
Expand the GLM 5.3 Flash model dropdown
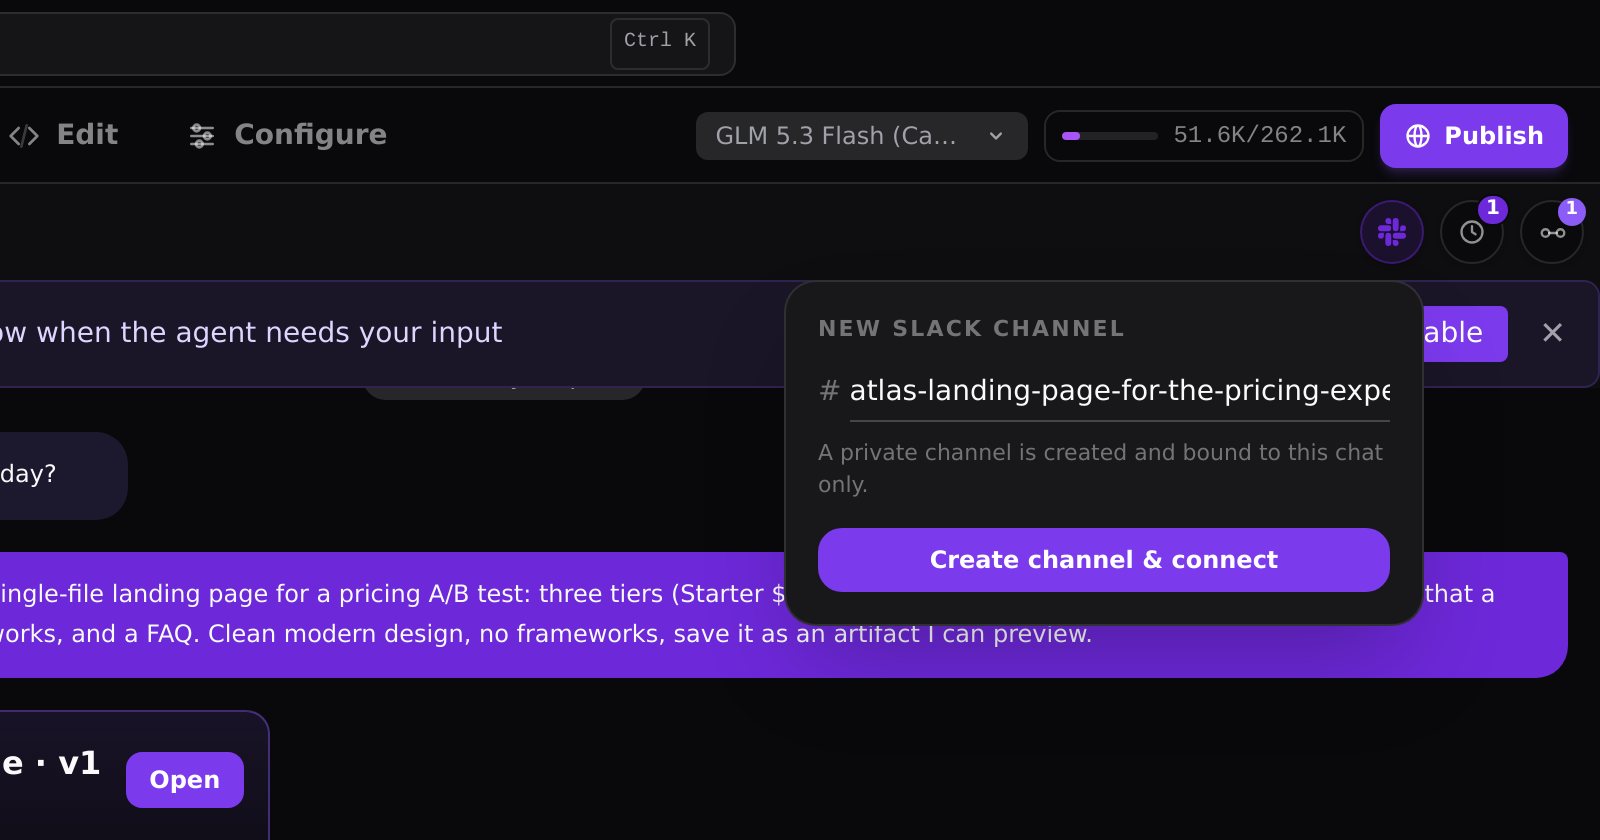click(862, 136)
